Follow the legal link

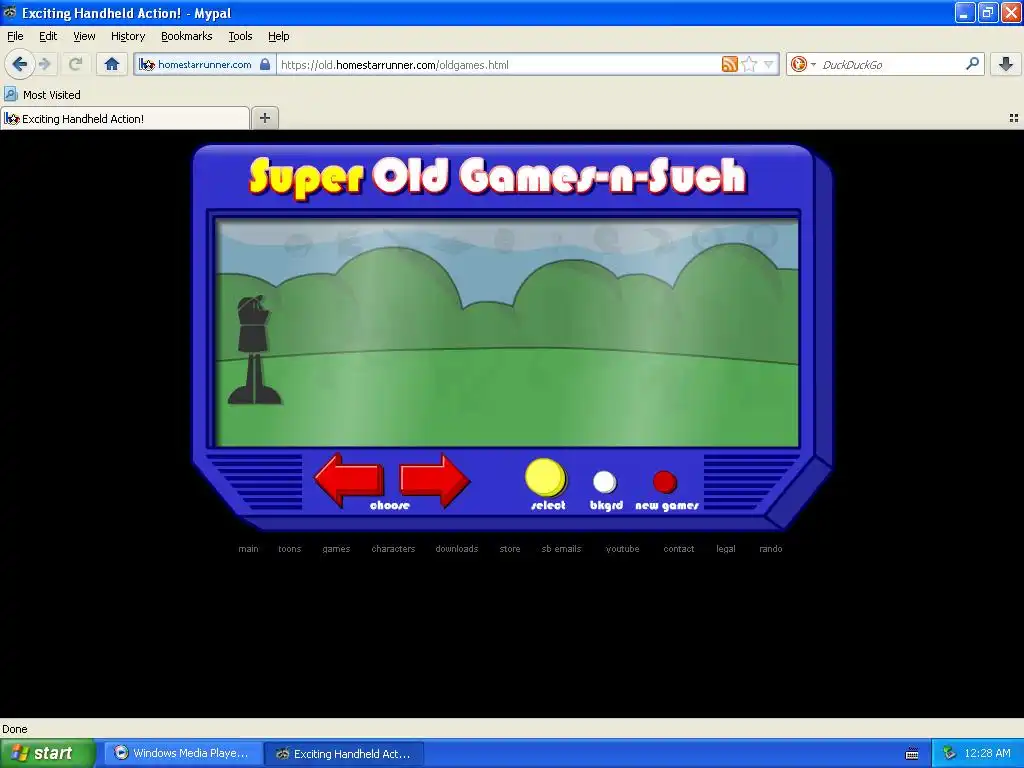726,549
